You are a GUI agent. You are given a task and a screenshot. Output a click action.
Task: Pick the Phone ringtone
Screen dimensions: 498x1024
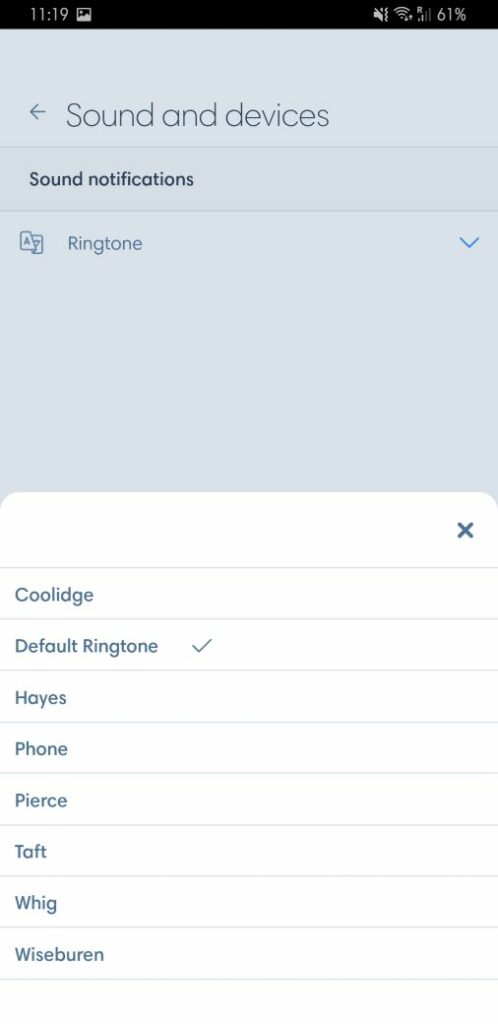(x=249, y=748)
